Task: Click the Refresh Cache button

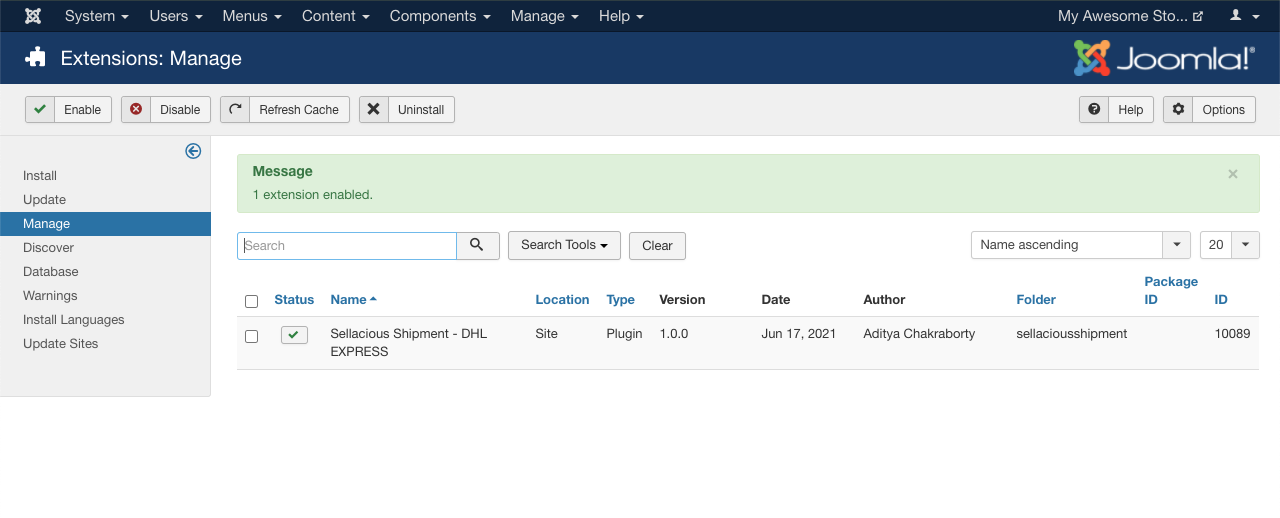Action: point(285,110)
